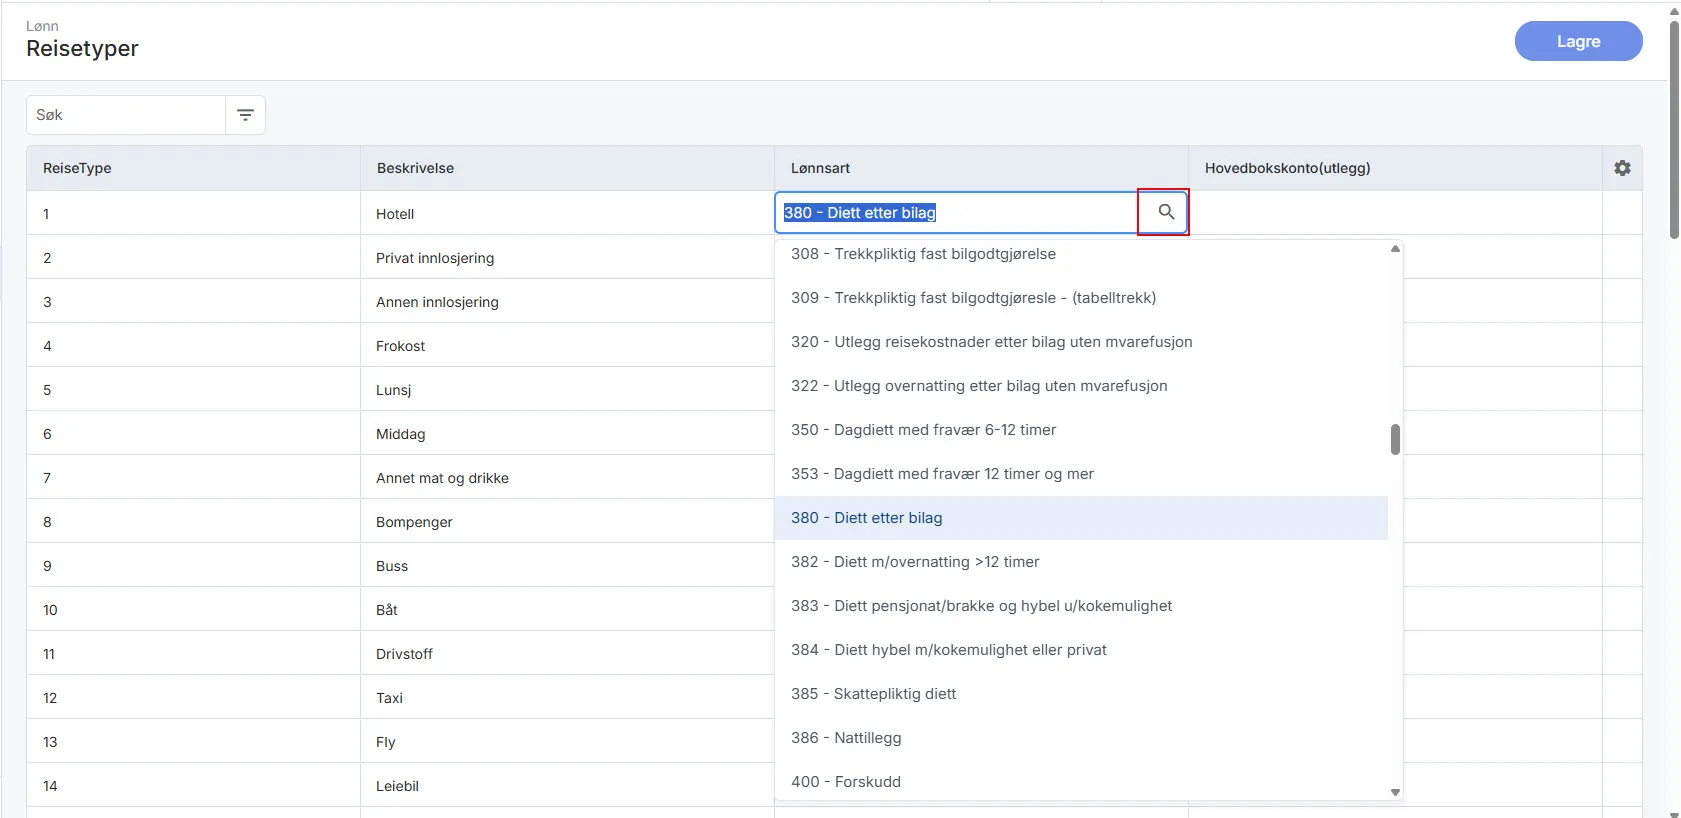Sort by the ReiseType column header
This screenshot has height=818, width=1681.
coord(77,168)
